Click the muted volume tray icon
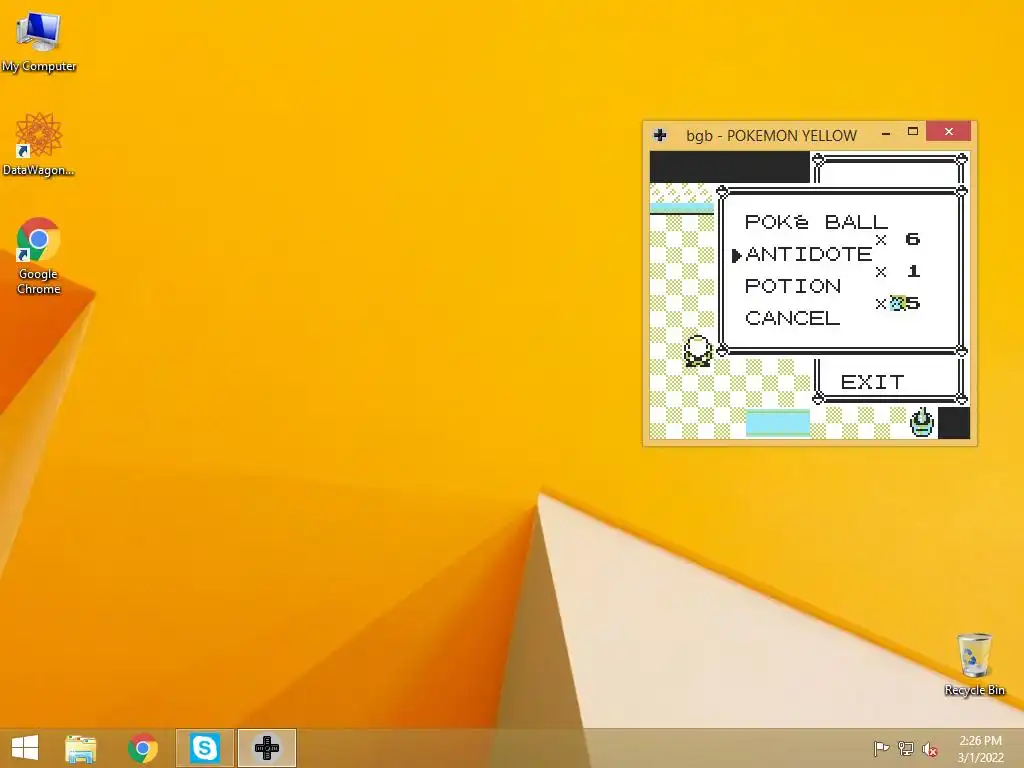The width and height of the screenshot is (1024, 768). 929,749
